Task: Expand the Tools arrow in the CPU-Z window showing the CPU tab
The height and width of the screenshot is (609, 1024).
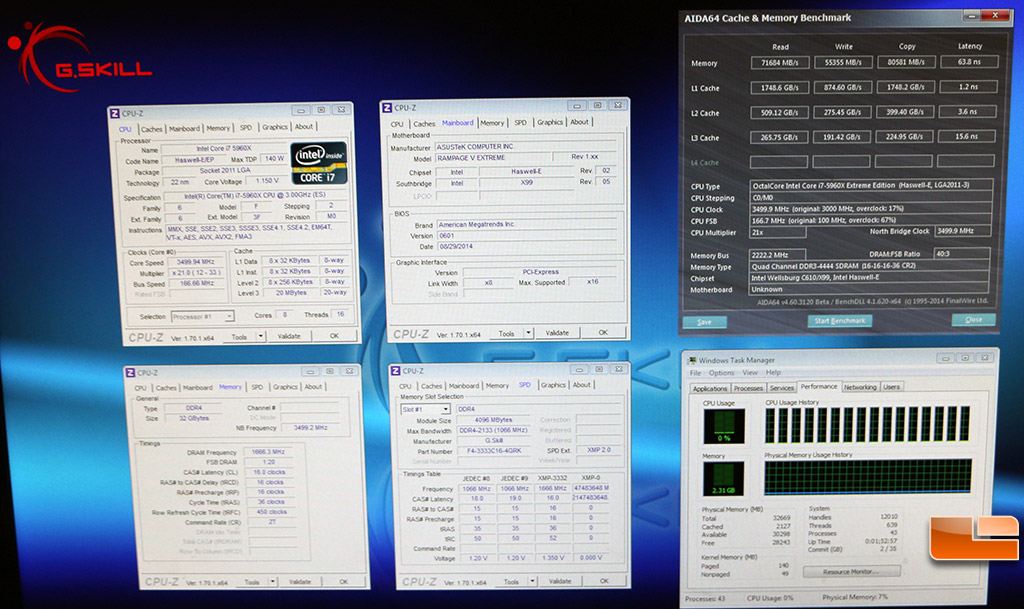Action: [261, 336]
